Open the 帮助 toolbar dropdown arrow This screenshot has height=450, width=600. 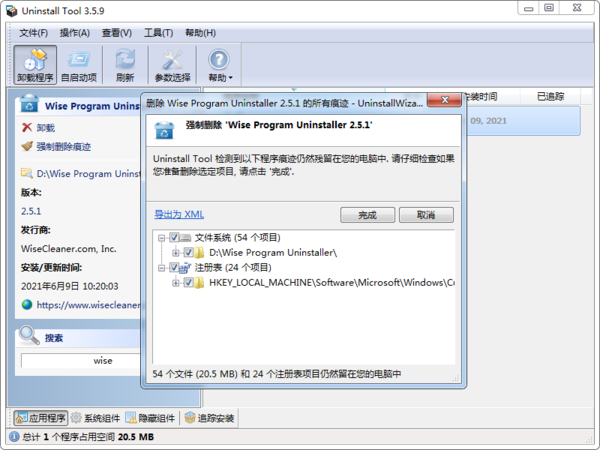[x=231, y=78]
